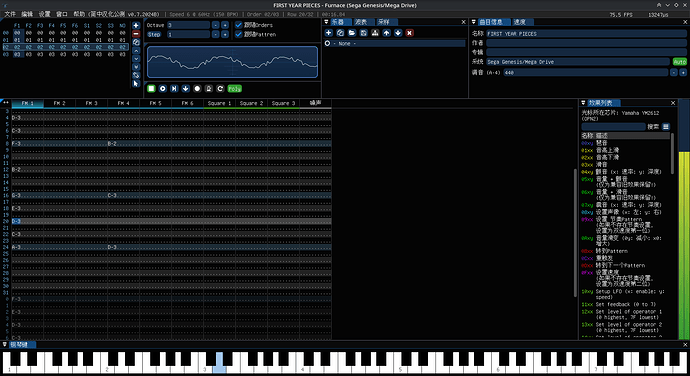The width and height of the screenshot is (690, 376).
Task: Toggle the metronome icon
Action: point(209,88)
